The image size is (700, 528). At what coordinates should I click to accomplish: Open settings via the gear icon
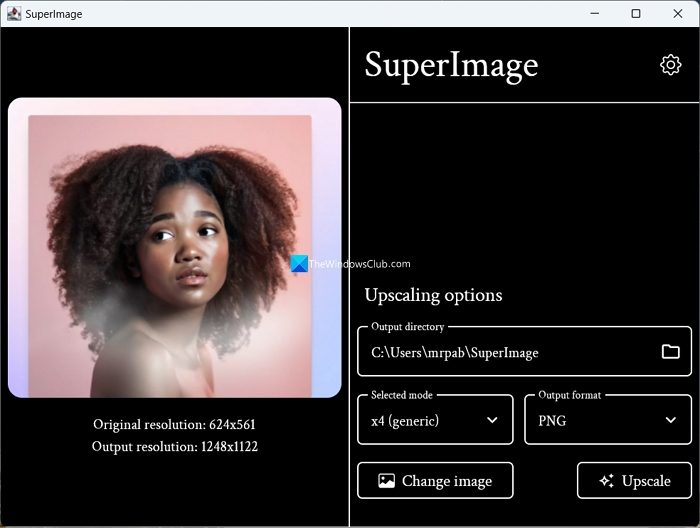pos(671,65)
